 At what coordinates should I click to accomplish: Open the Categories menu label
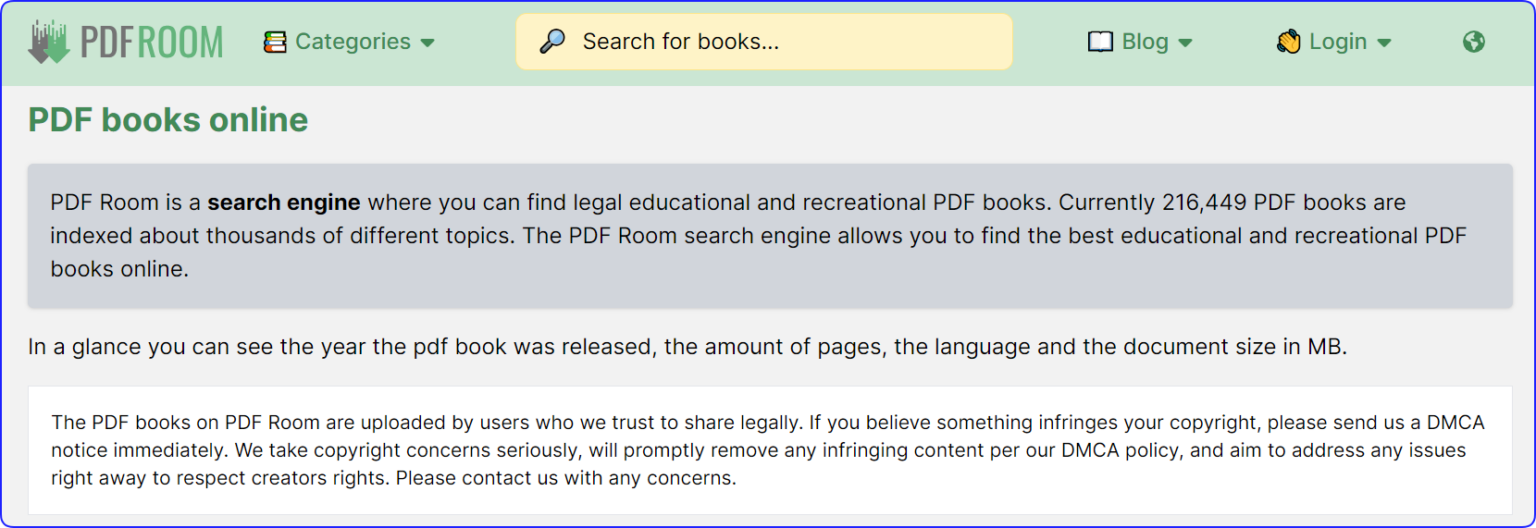tap(352, 42)
